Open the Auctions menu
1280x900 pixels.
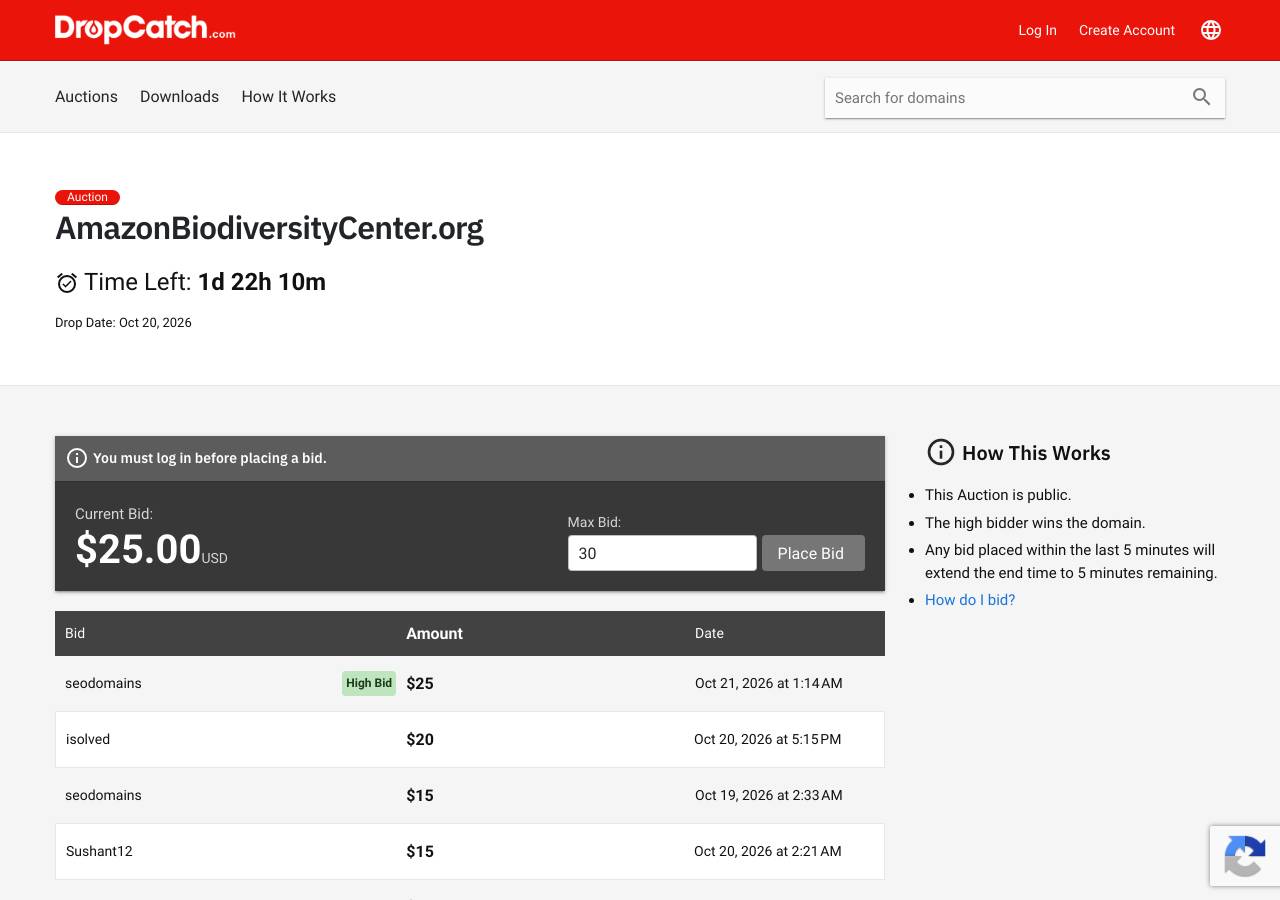point(86,96)
